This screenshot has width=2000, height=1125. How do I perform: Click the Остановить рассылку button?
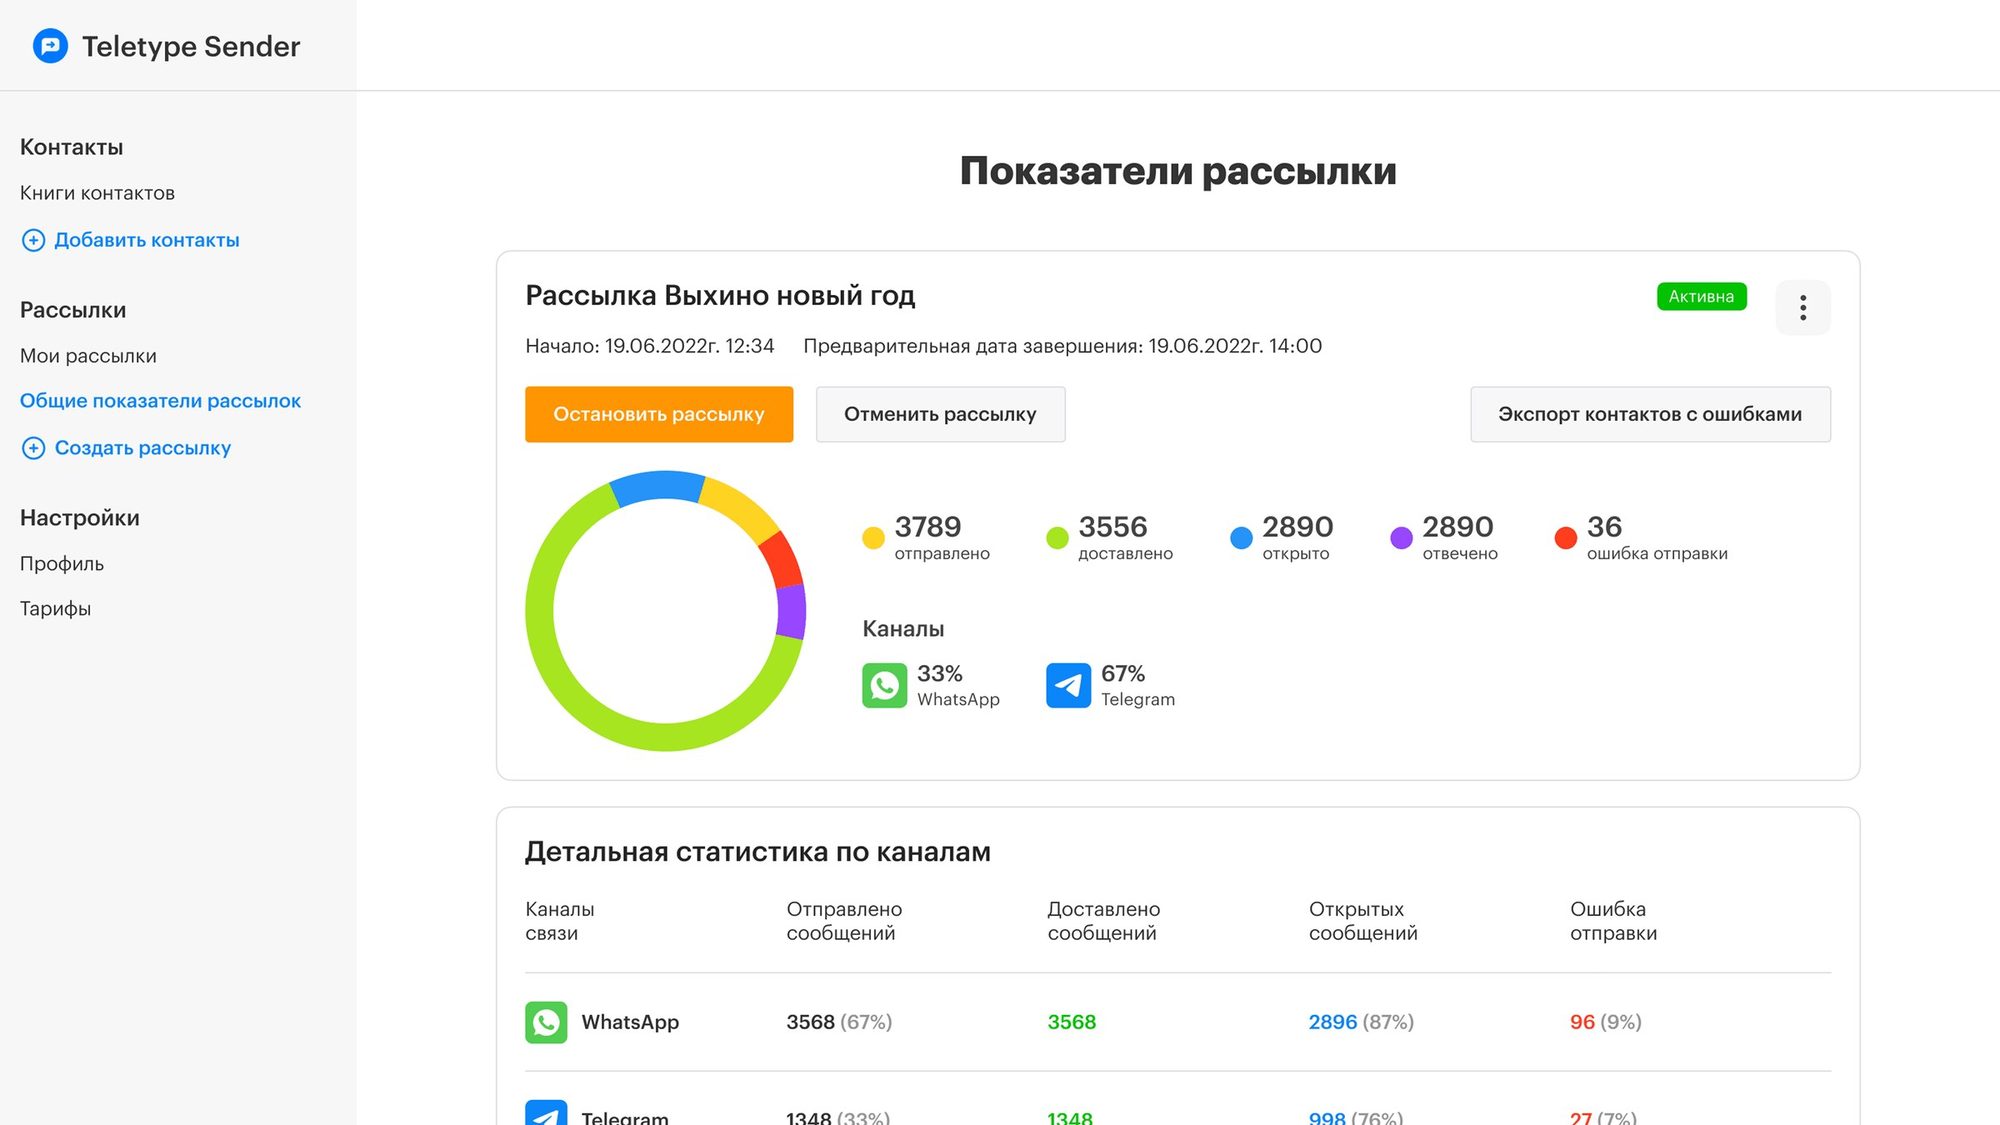point(659,414)
